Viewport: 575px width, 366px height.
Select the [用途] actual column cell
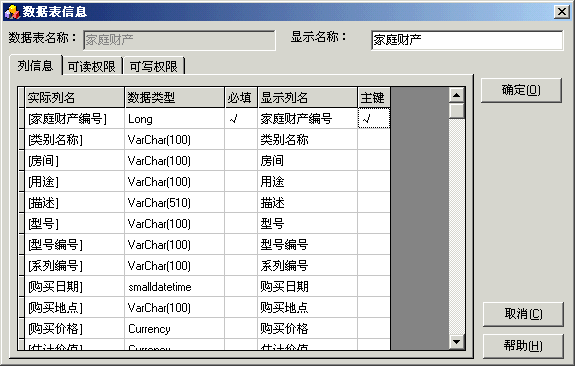pos(75,182)
